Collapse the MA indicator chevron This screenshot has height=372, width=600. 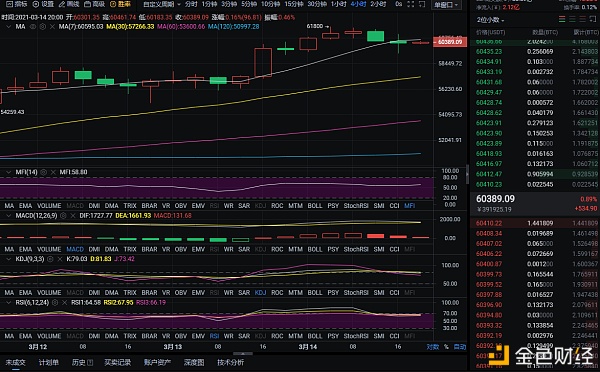click(x=8, y=27)
